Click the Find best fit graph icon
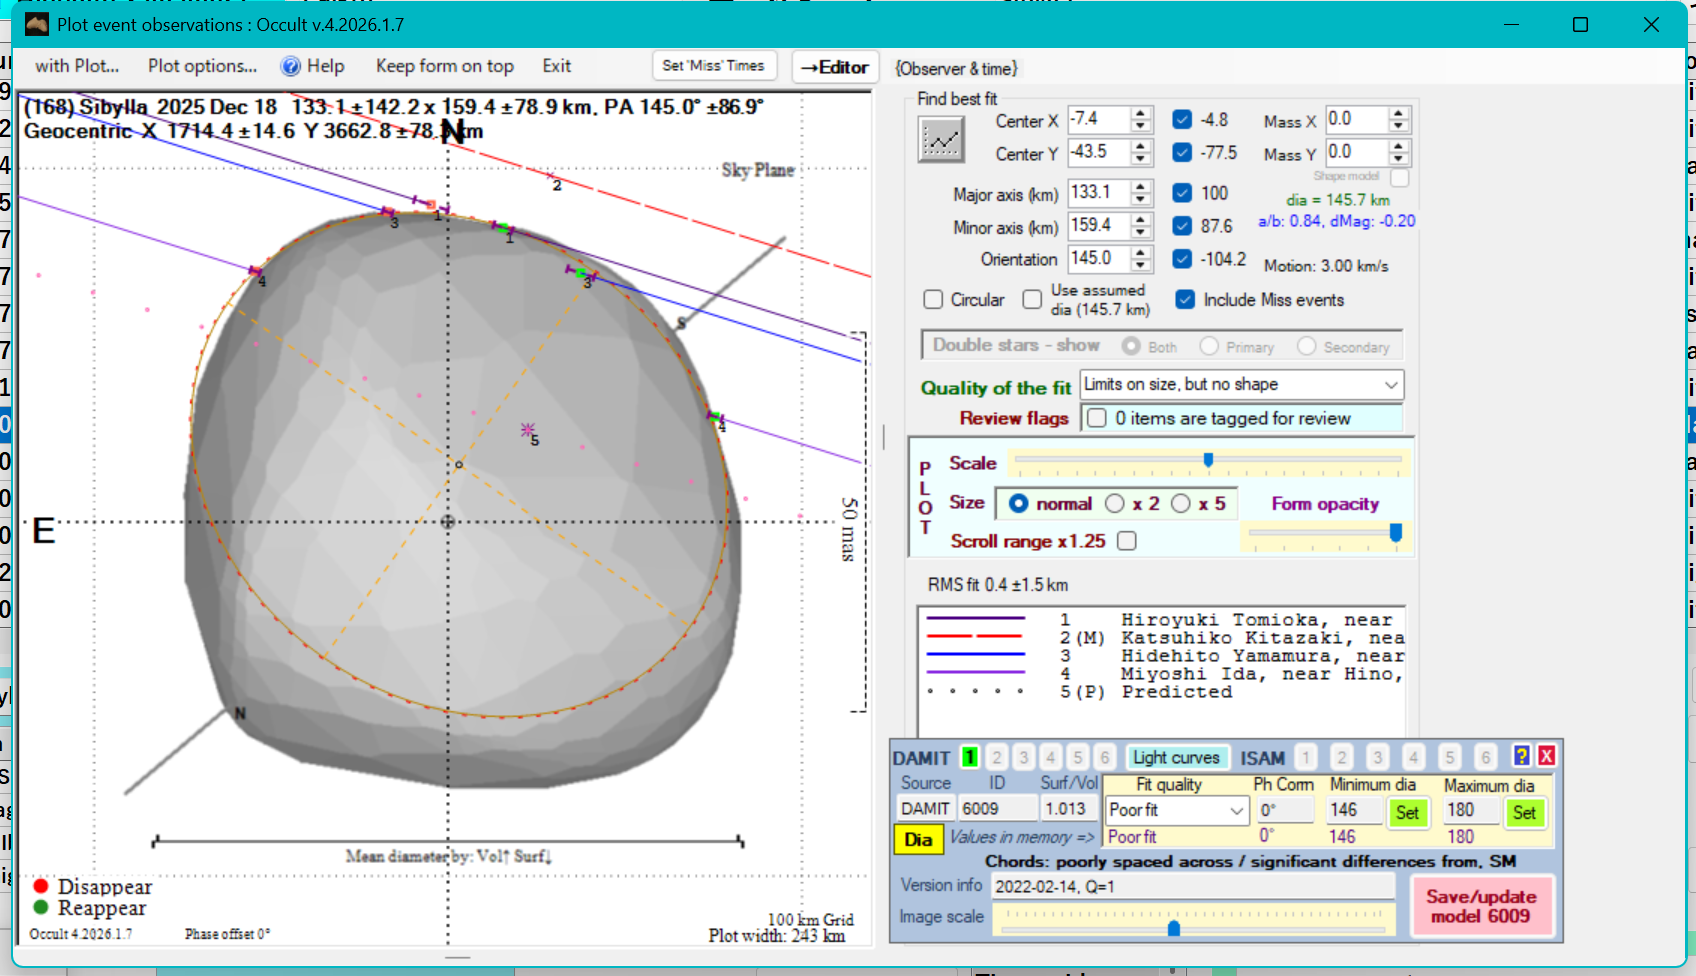The image size is (1696, 976). point(941,140)
